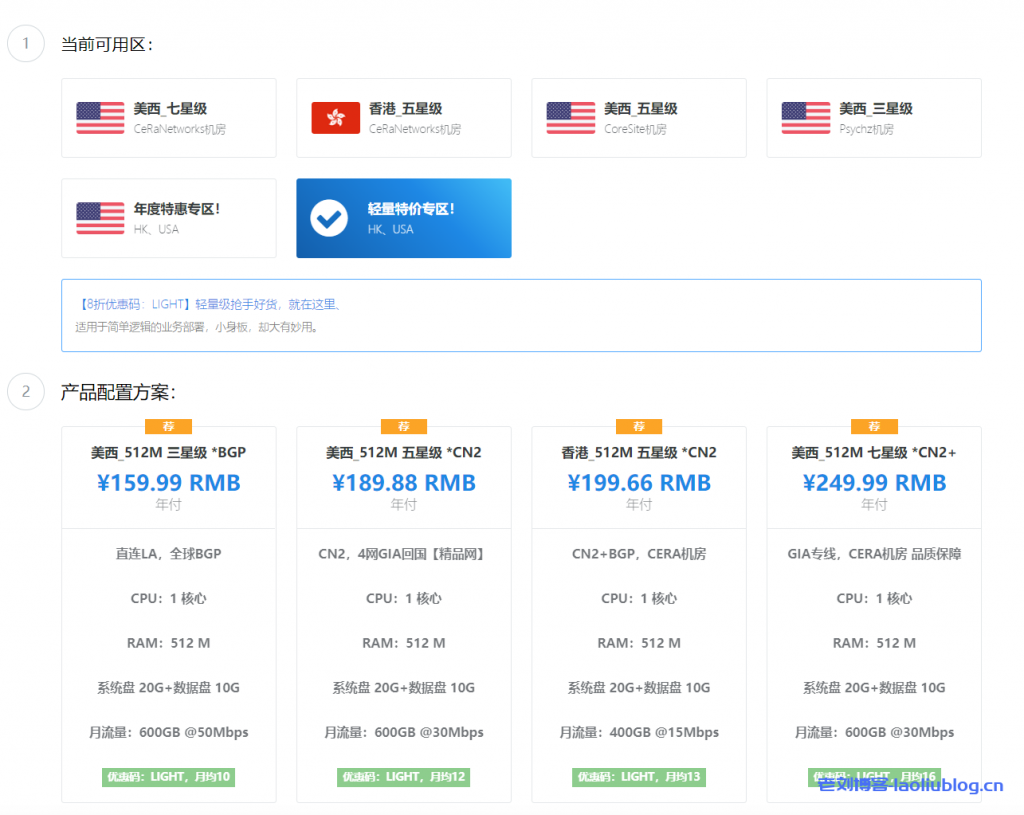Click the 荐 badge above 美西_512M 五星级 plan
1024x815 pixels.
[x=403, y=426]
